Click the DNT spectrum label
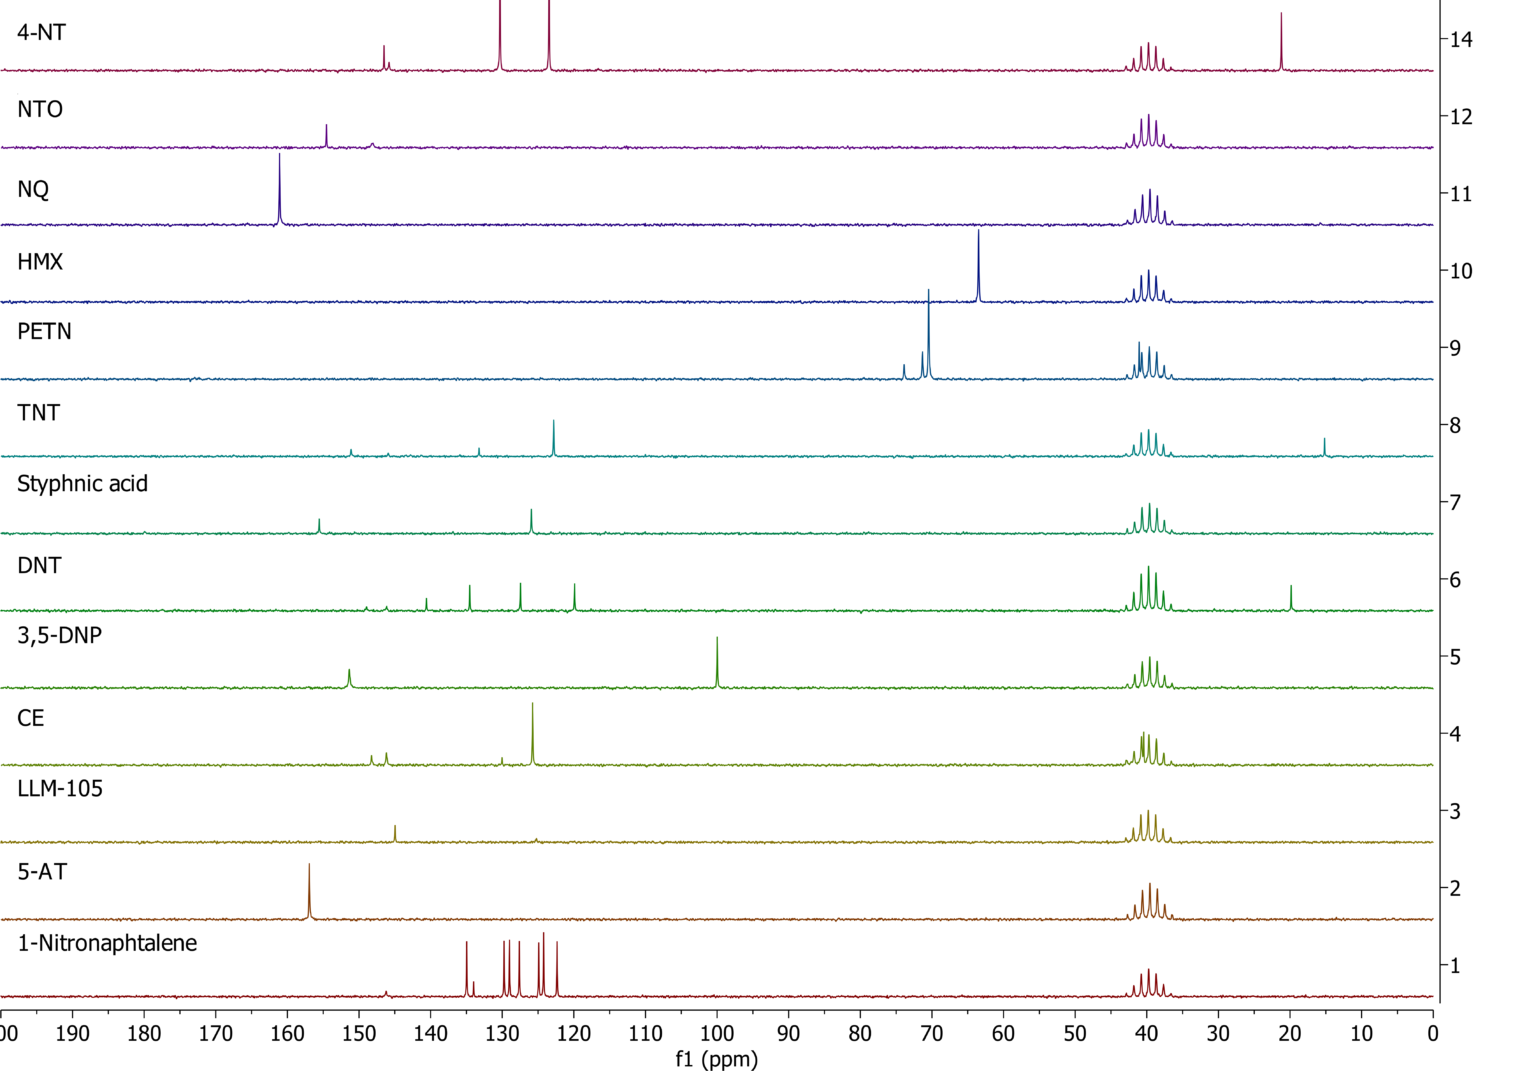Viewport: 1536px width, 1071px height. tap(36, 565)
